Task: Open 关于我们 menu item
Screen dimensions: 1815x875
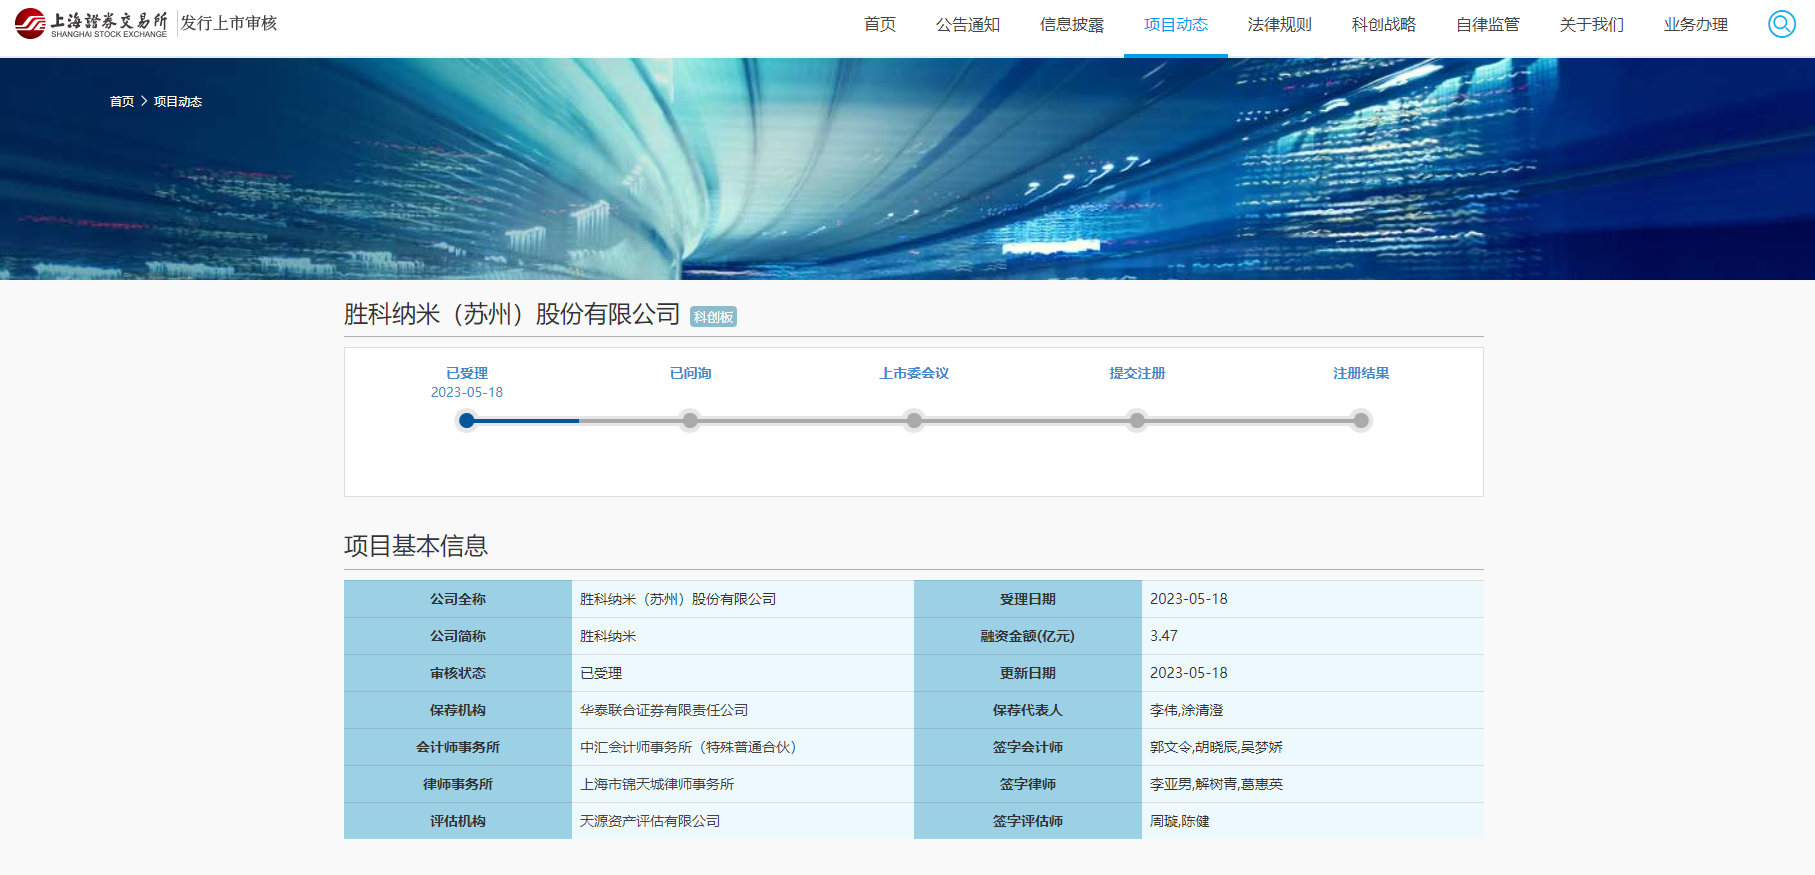Action: pyautogui.click(x=1592, y=24)
